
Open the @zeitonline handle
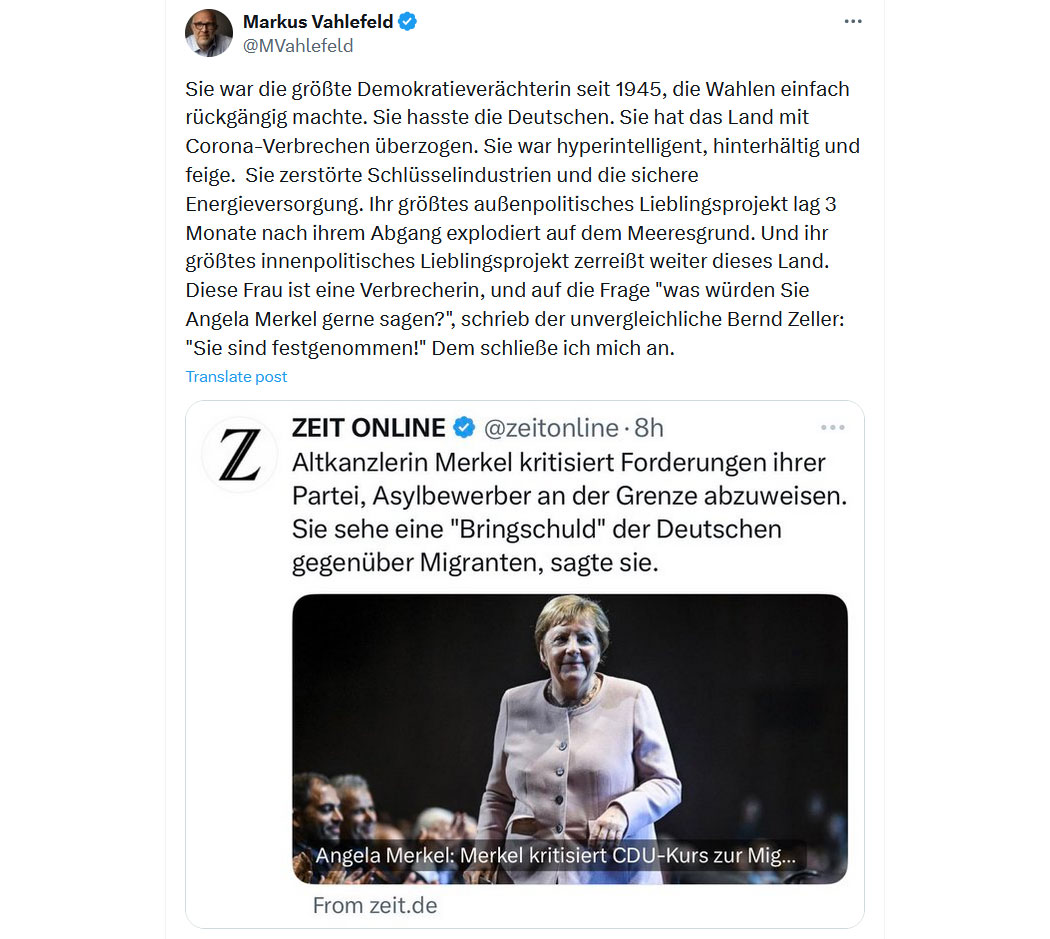pyautogui.click(x=551, y=427)
